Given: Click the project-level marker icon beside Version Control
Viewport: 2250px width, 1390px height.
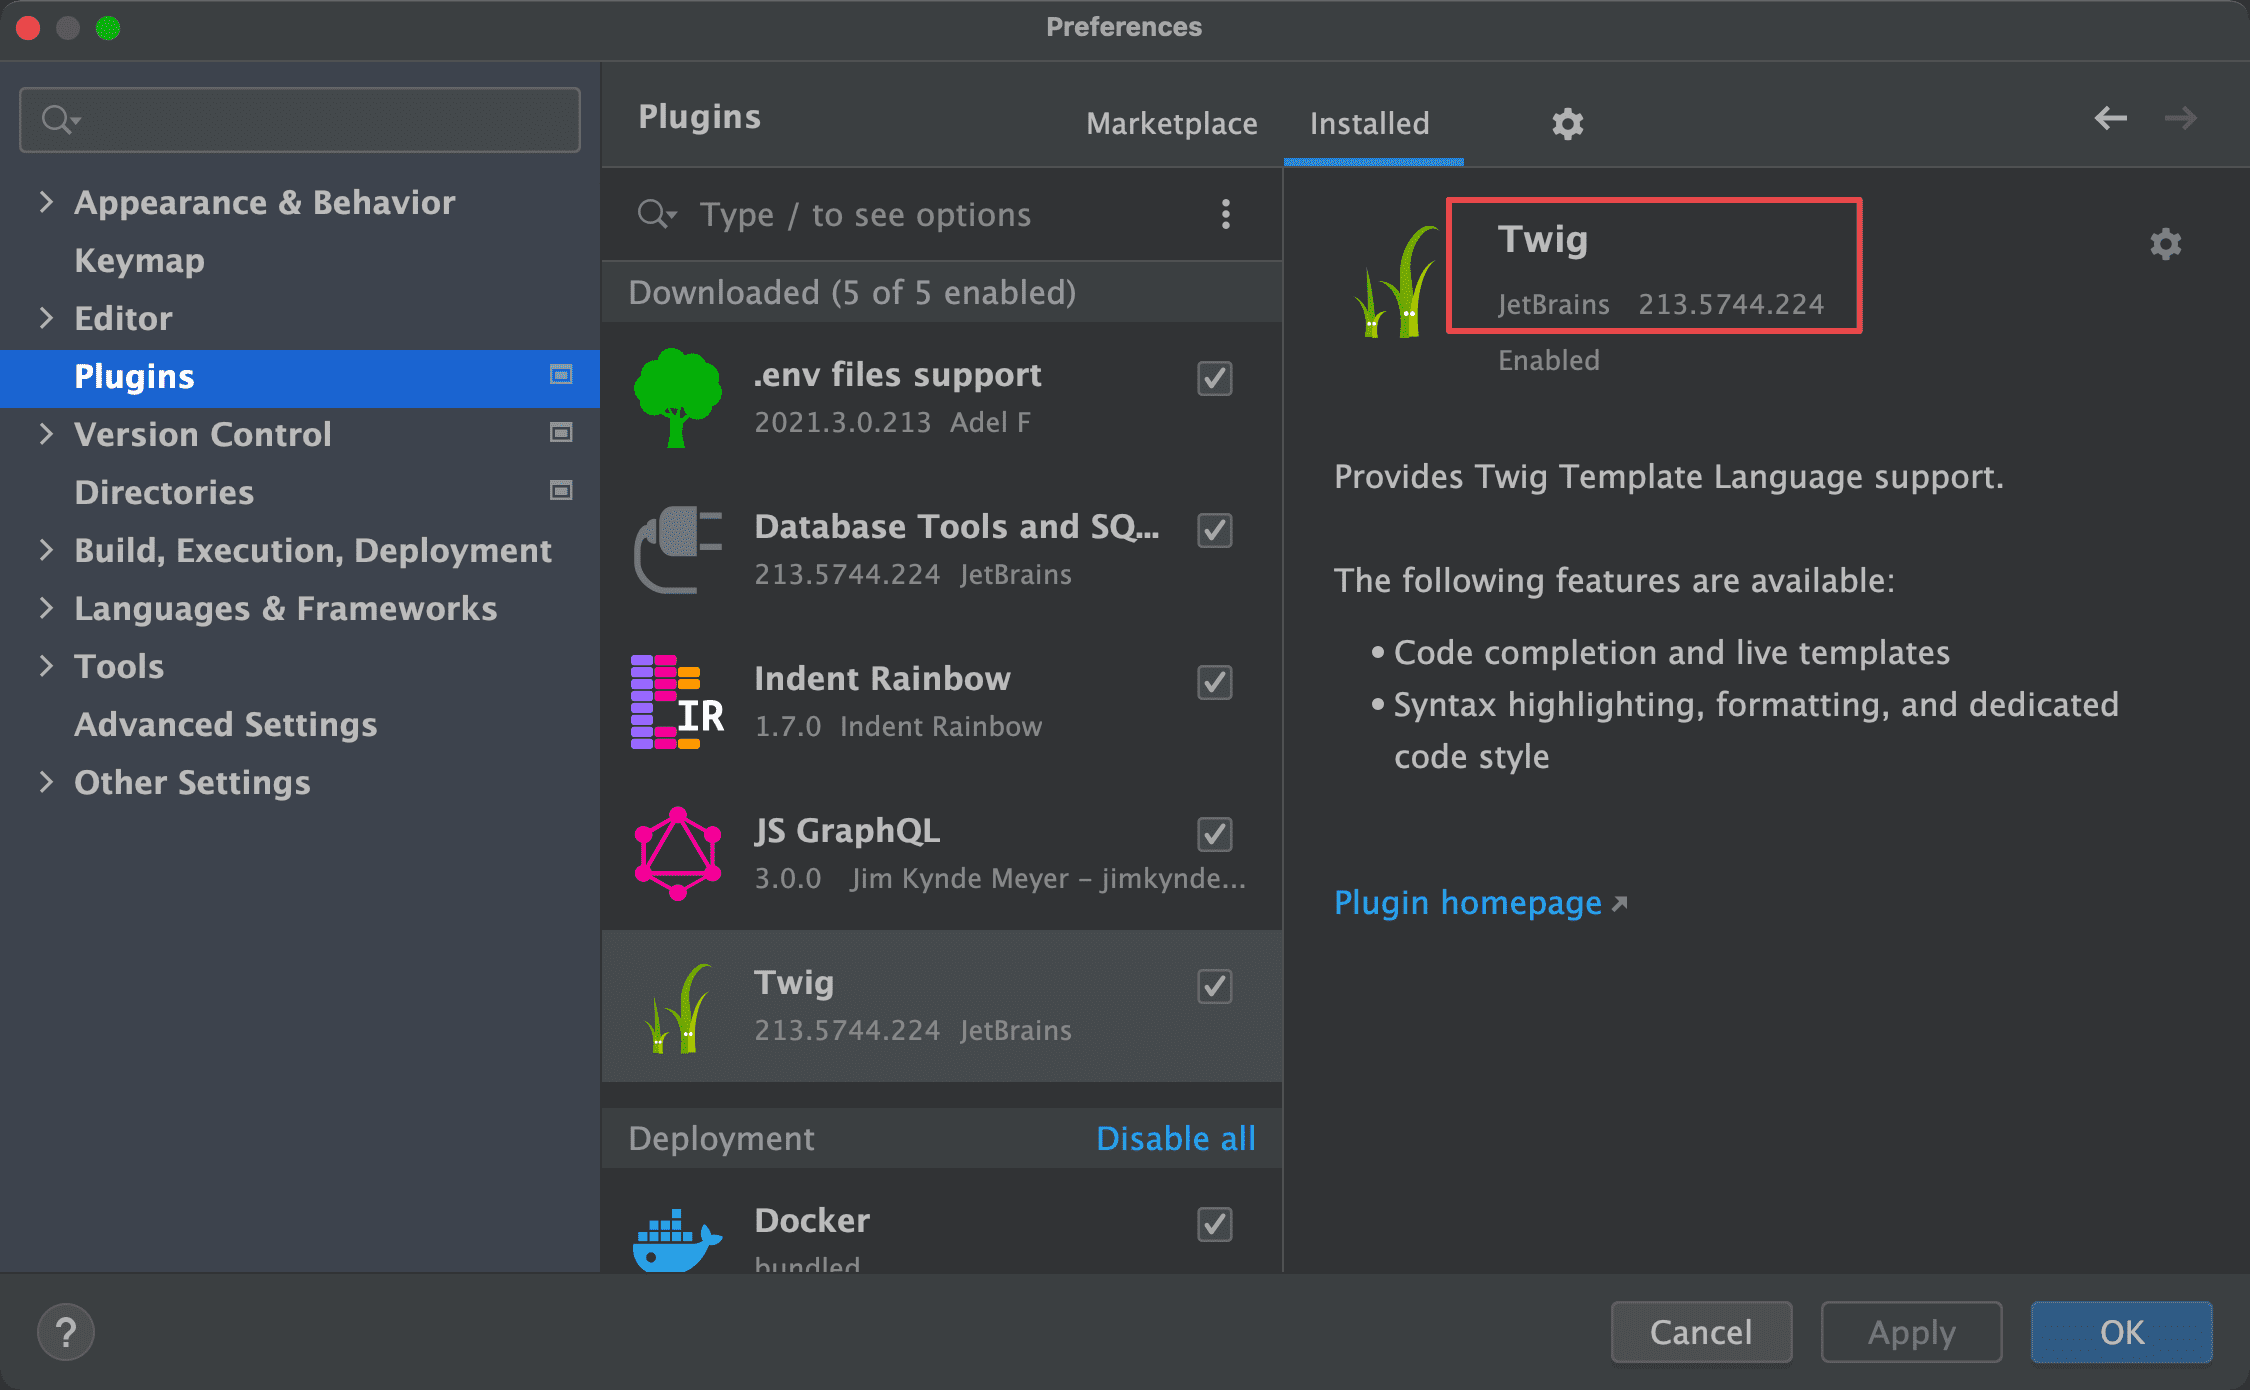Looking at the screenshot, I should (x=561, y=433).
